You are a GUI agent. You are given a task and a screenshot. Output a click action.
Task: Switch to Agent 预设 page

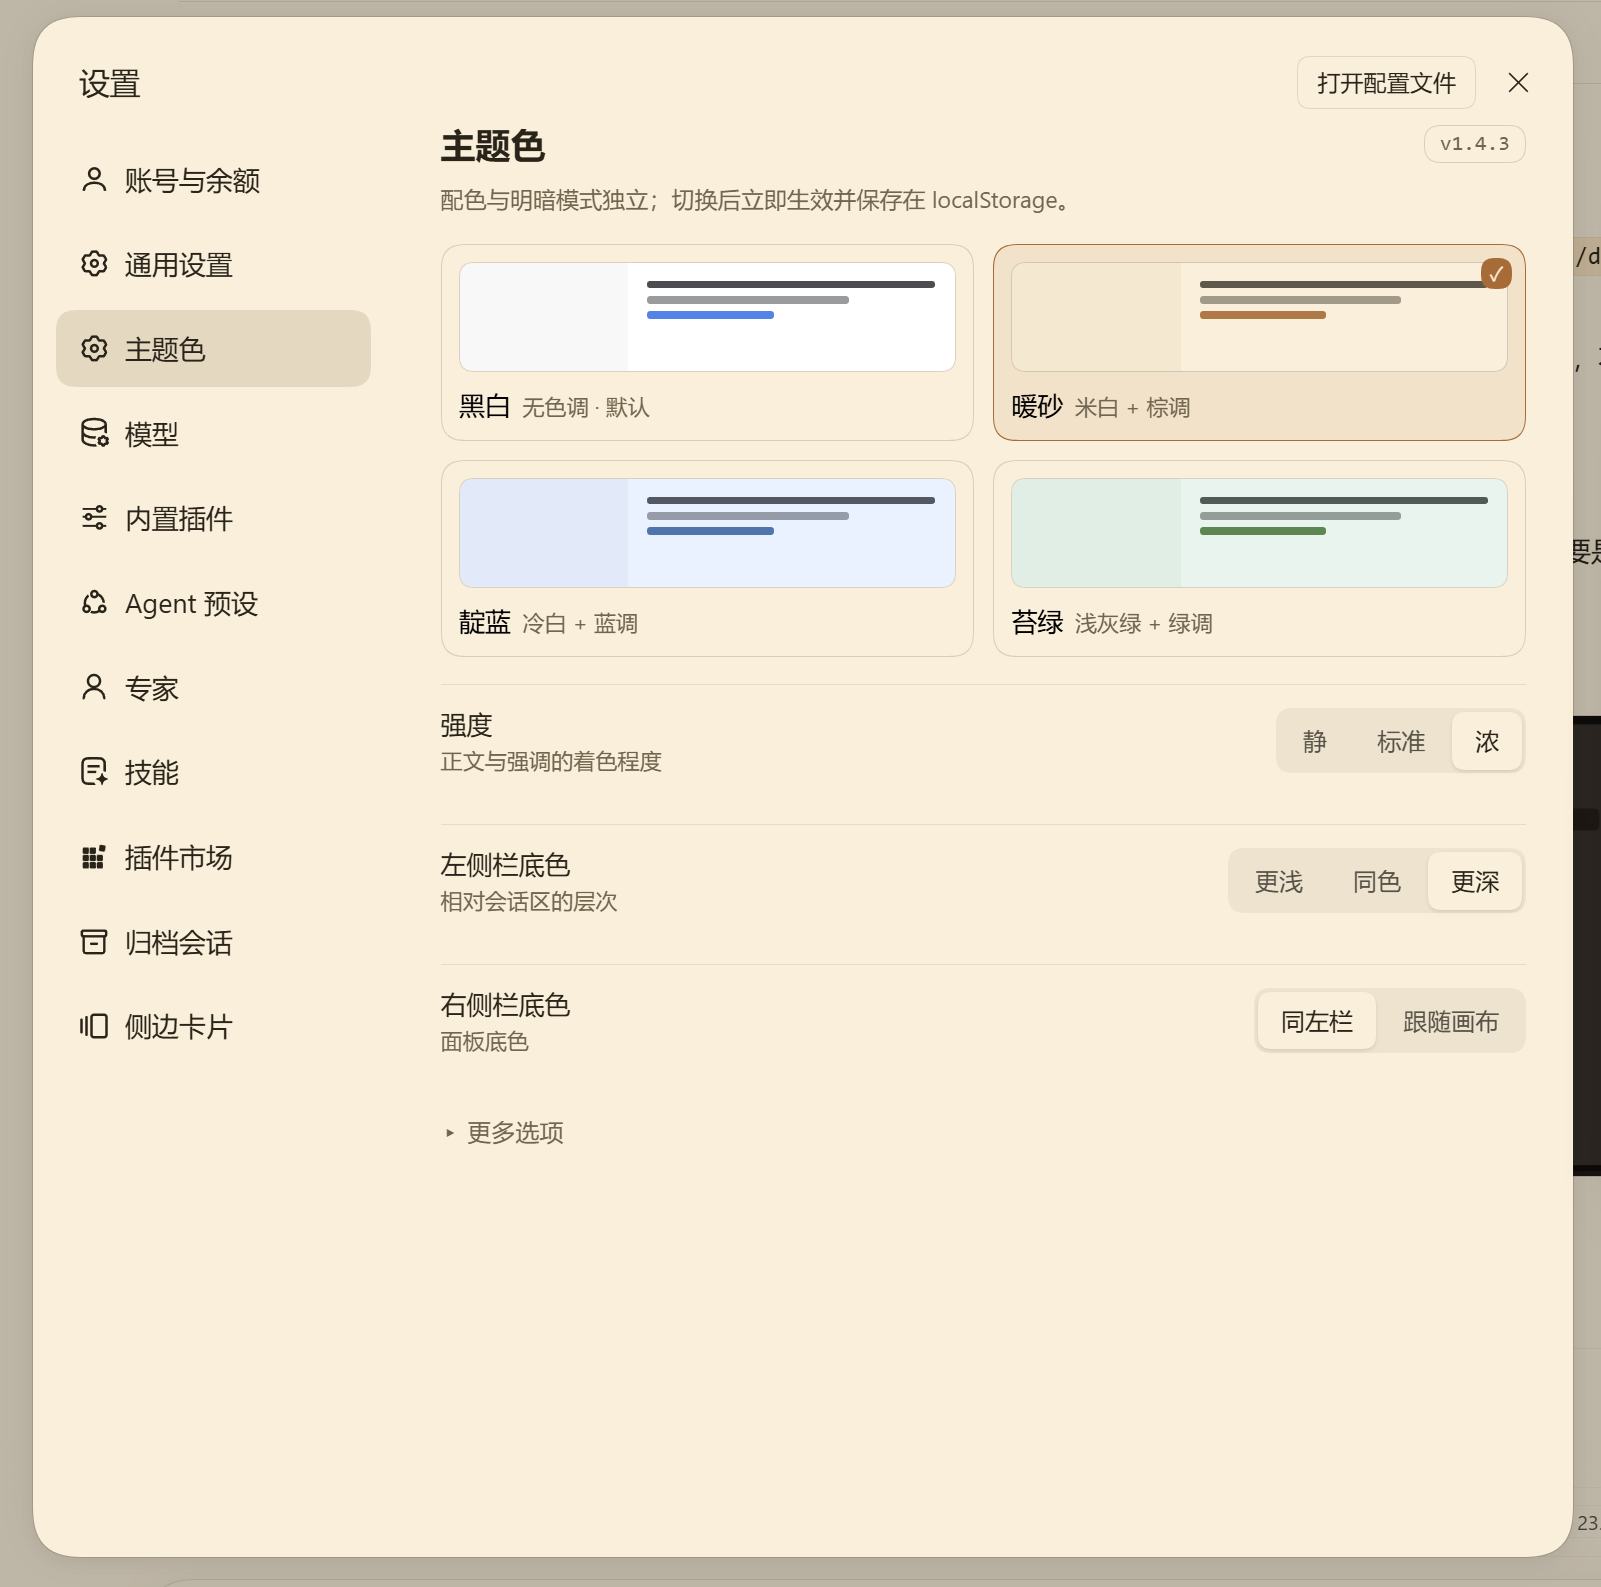click(213, 604)
